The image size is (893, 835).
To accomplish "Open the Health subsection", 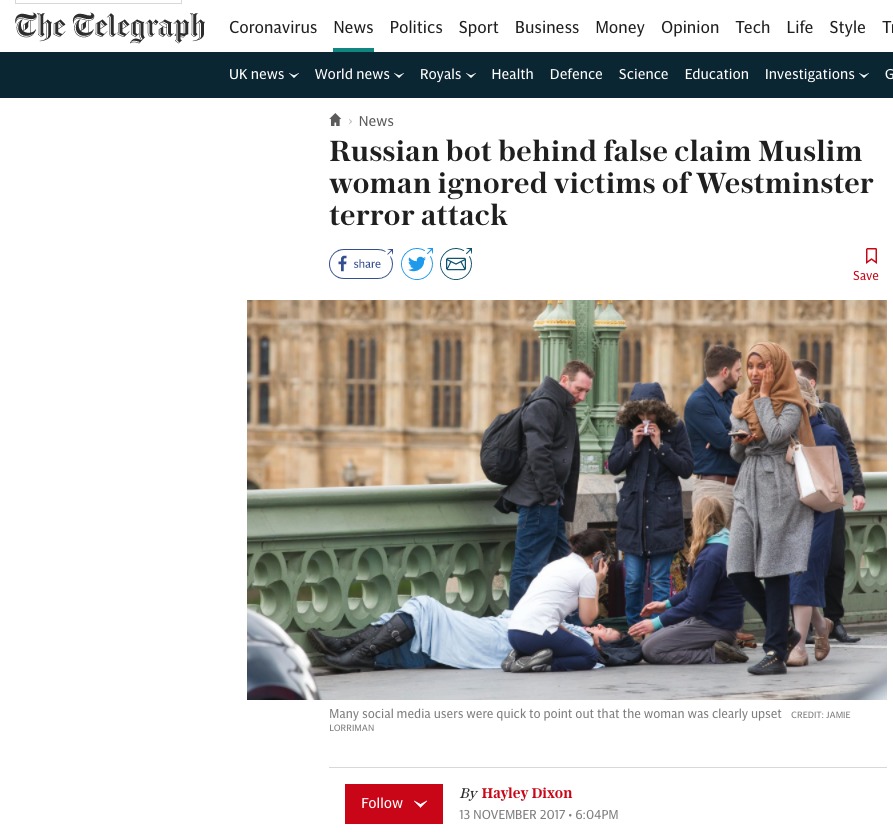I will click(513, 75).
